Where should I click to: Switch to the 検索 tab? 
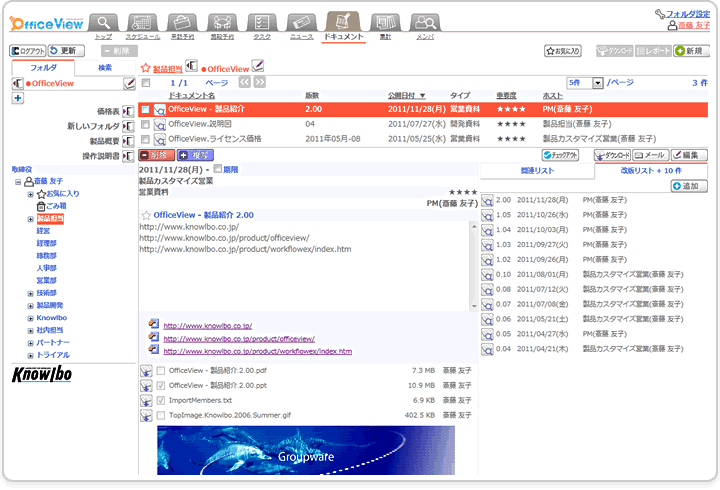click(105, 68)
